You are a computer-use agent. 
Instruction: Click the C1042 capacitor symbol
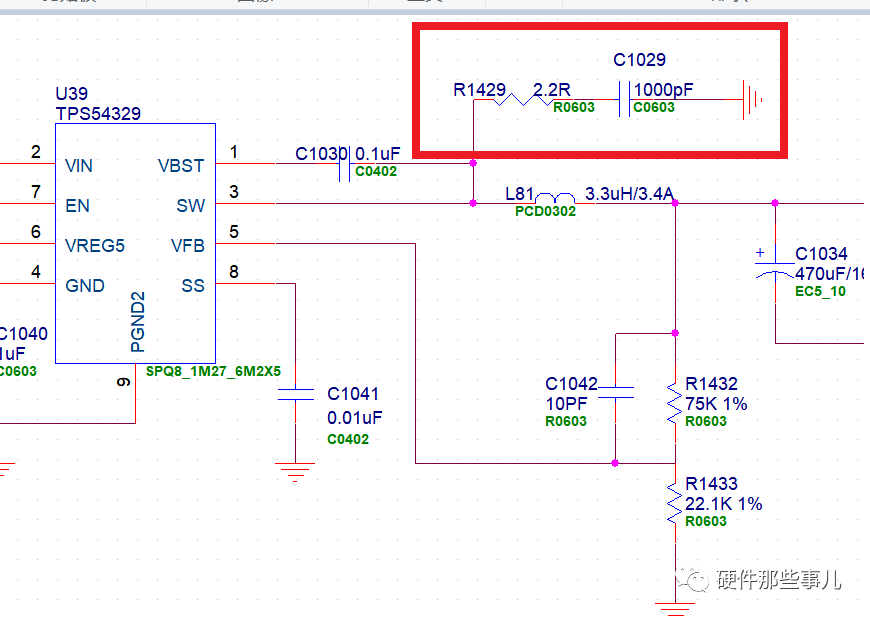[x=615, y=397]
